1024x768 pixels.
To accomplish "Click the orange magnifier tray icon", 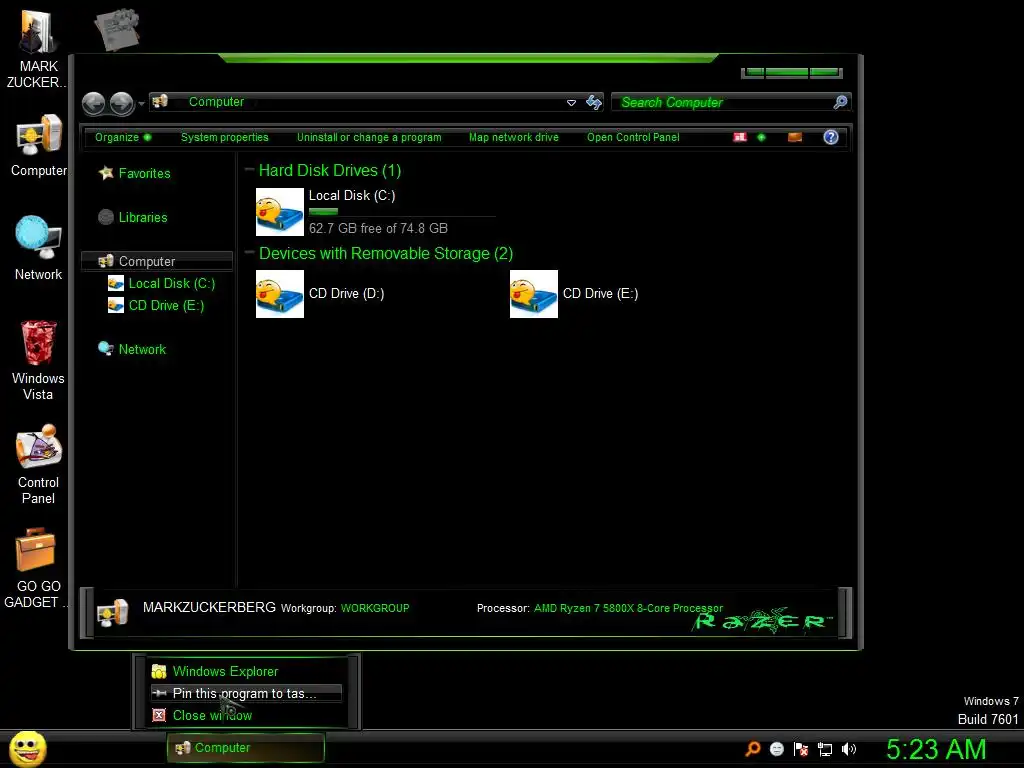I will click(752, 749).
